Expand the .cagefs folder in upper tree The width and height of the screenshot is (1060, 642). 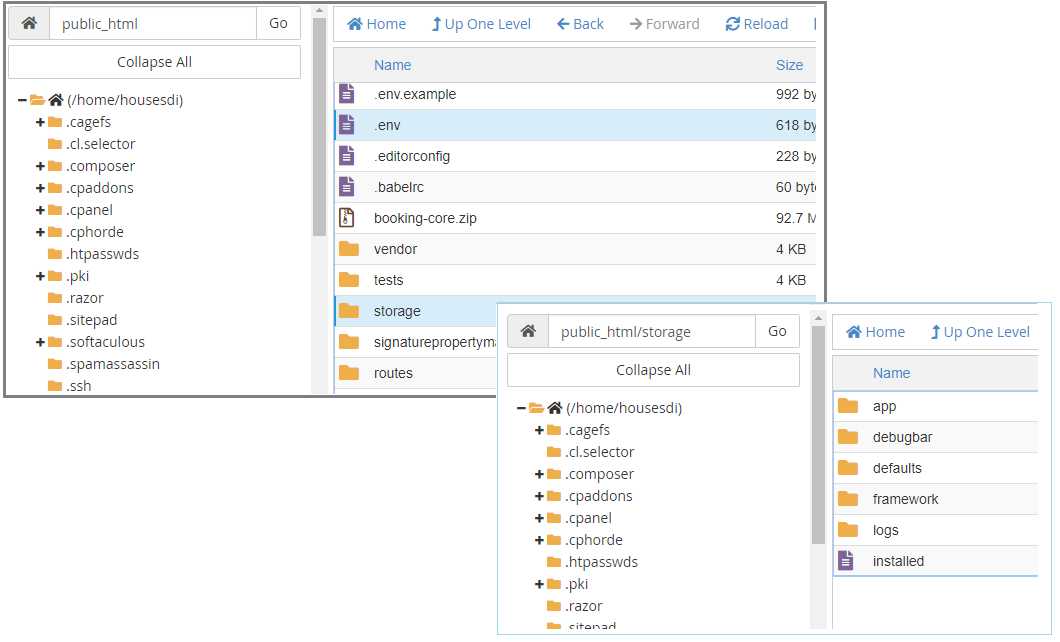click(x=40, y=122)
